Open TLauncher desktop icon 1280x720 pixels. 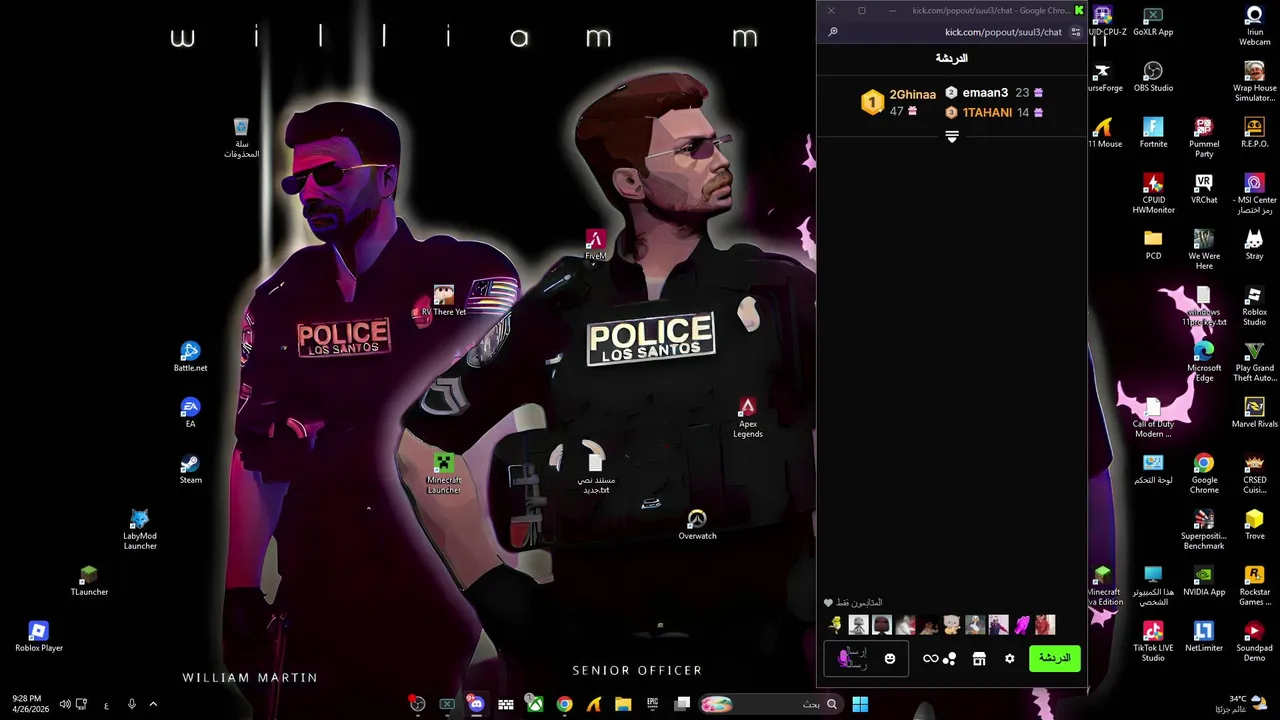(x=89, y=581)
